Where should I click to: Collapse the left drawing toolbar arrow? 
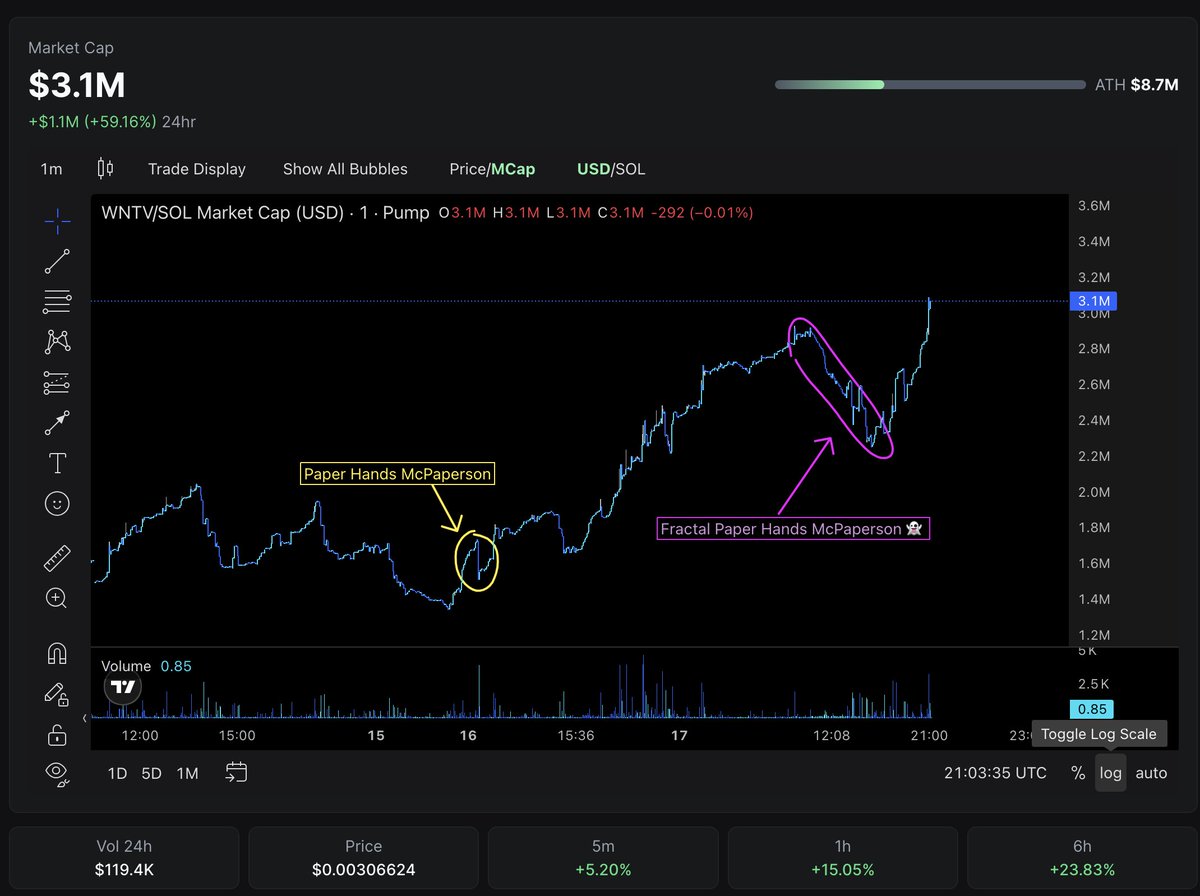(x=85, y=717)
